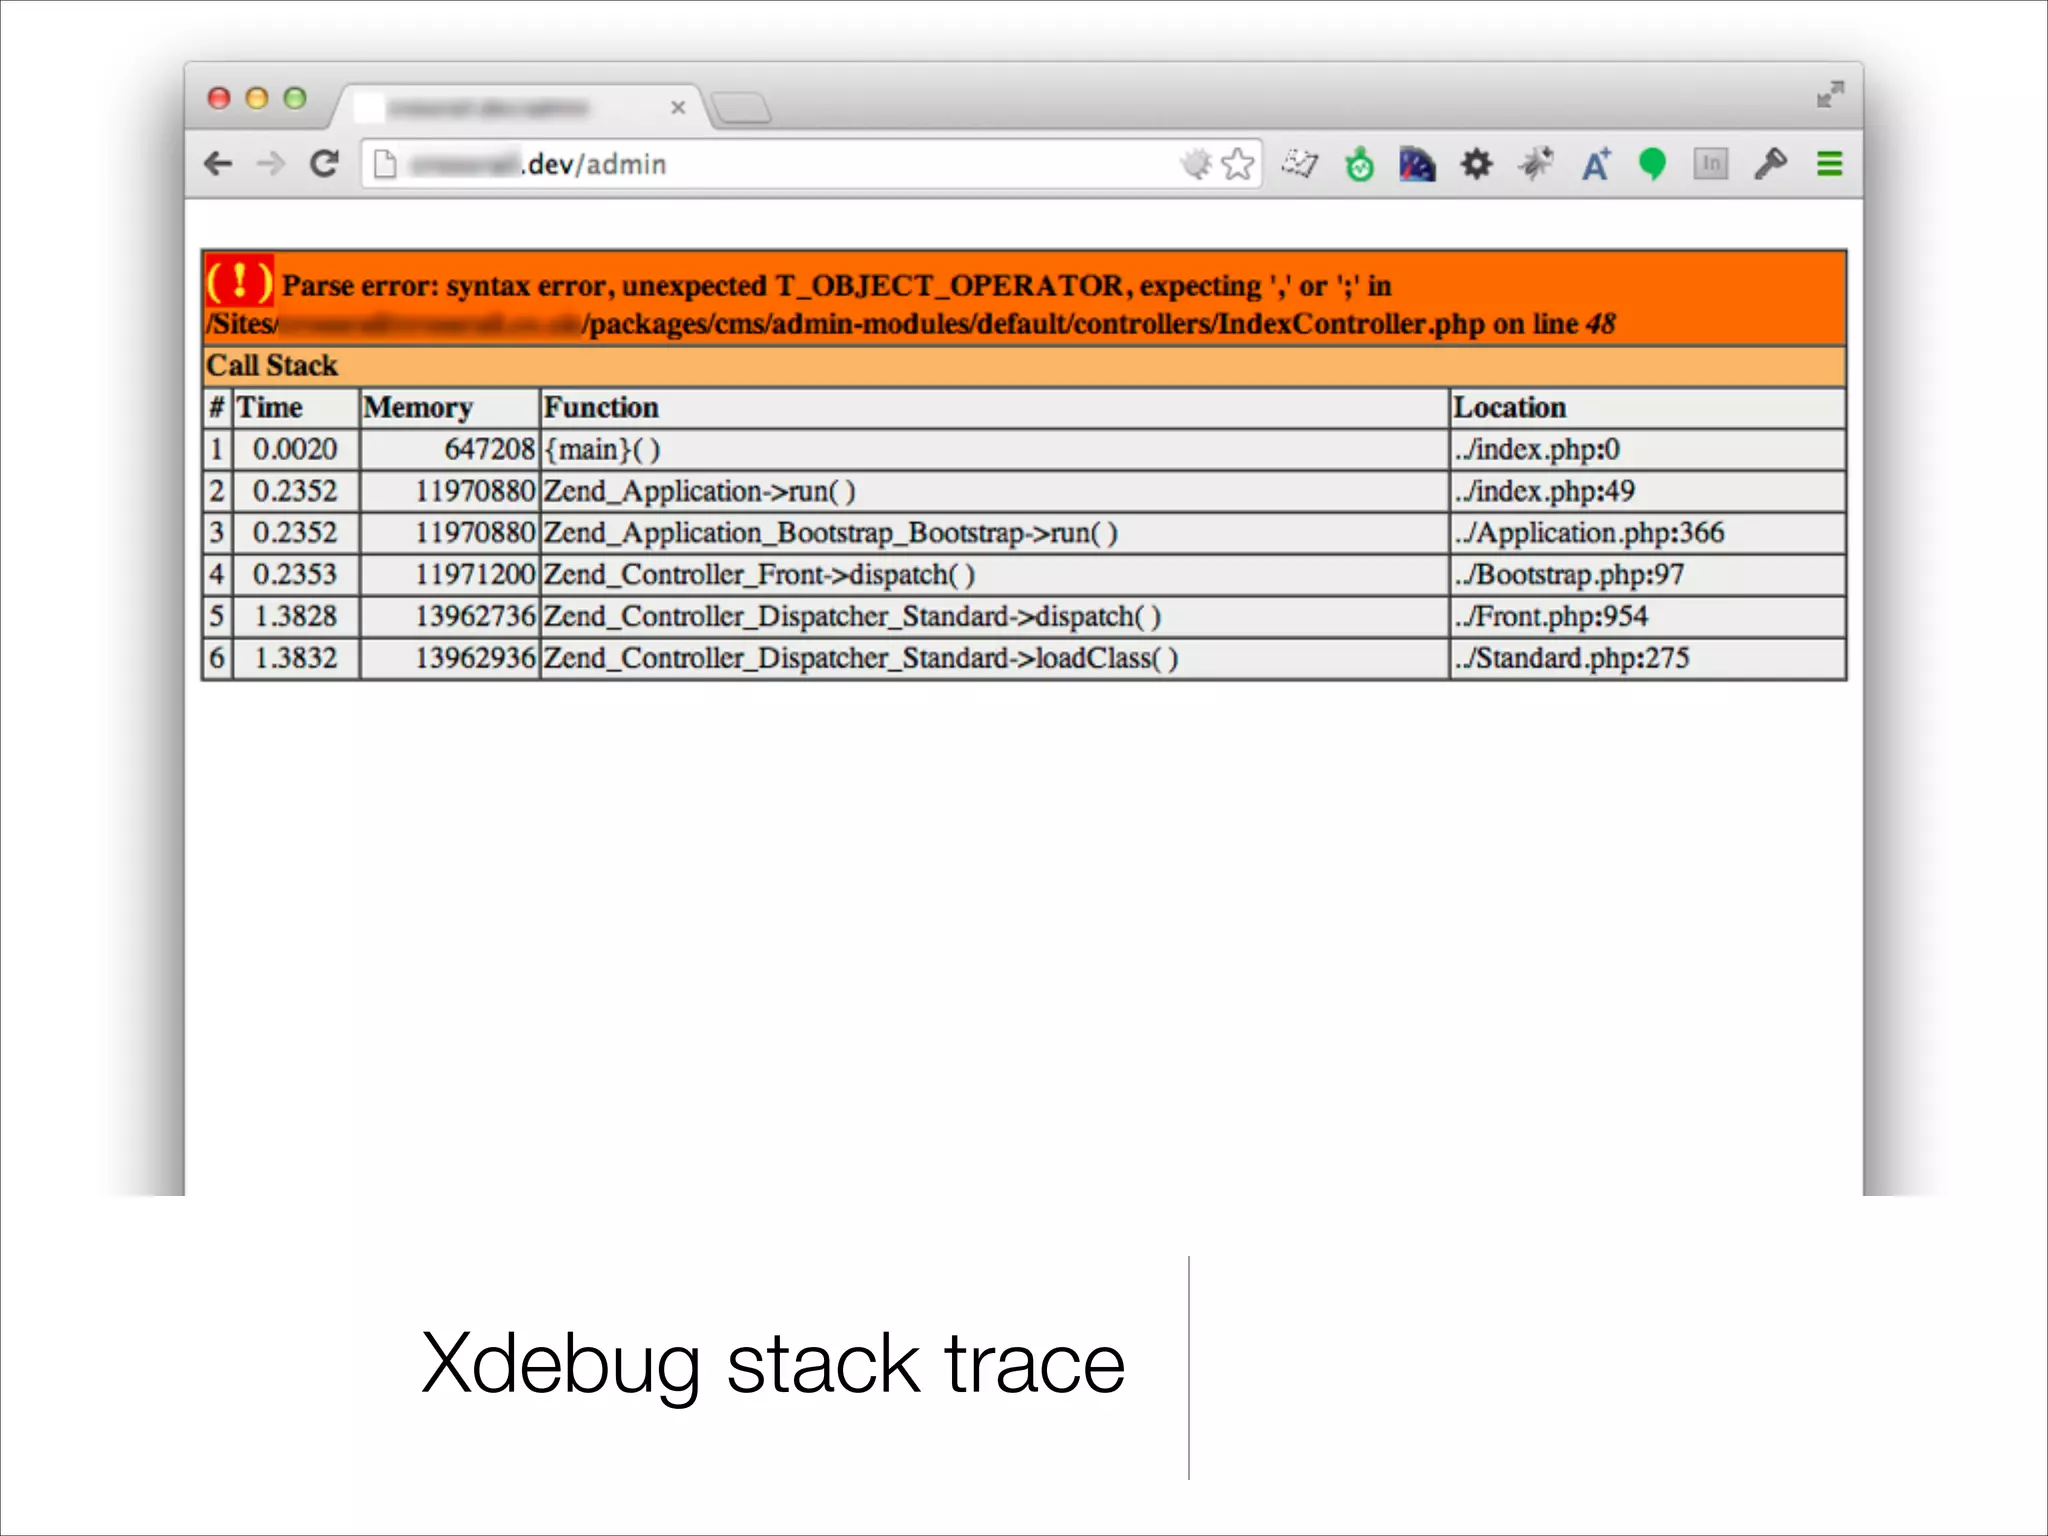The image size is (2048, 1536).
Task: Click the checklist extension icon
Action: 1300,164
